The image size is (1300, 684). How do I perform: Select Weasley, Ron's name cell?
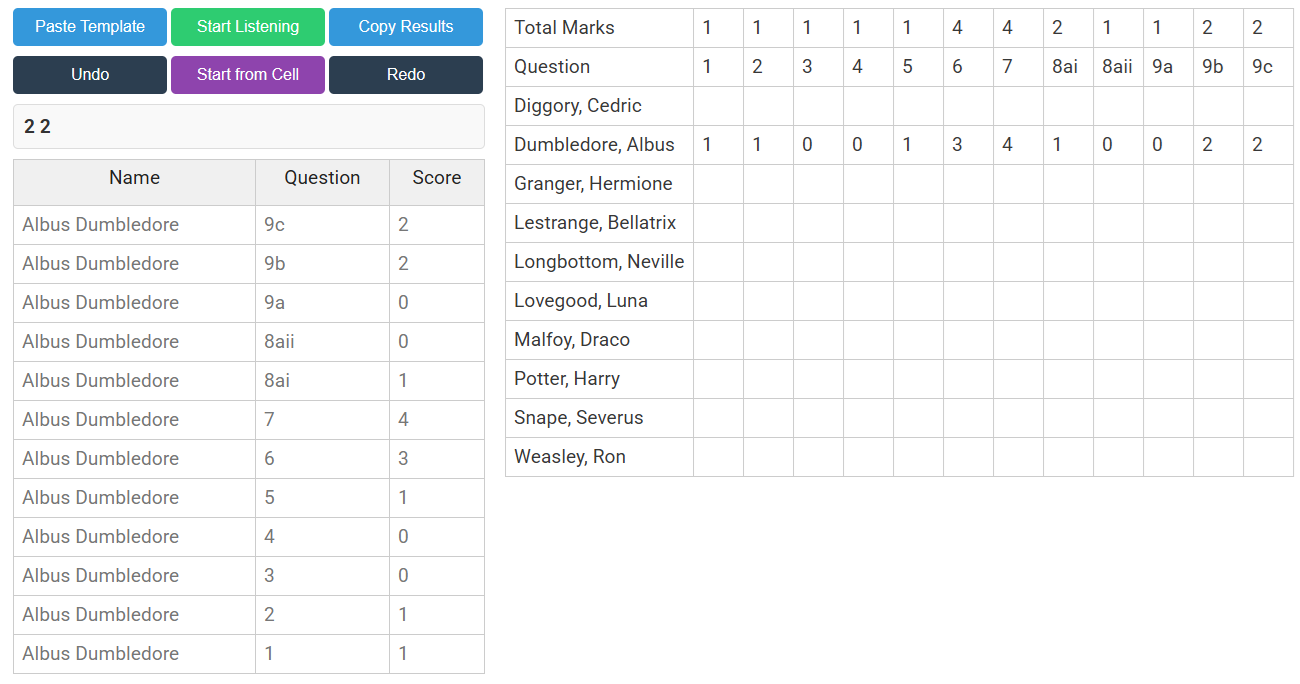(x=569, y=456)
